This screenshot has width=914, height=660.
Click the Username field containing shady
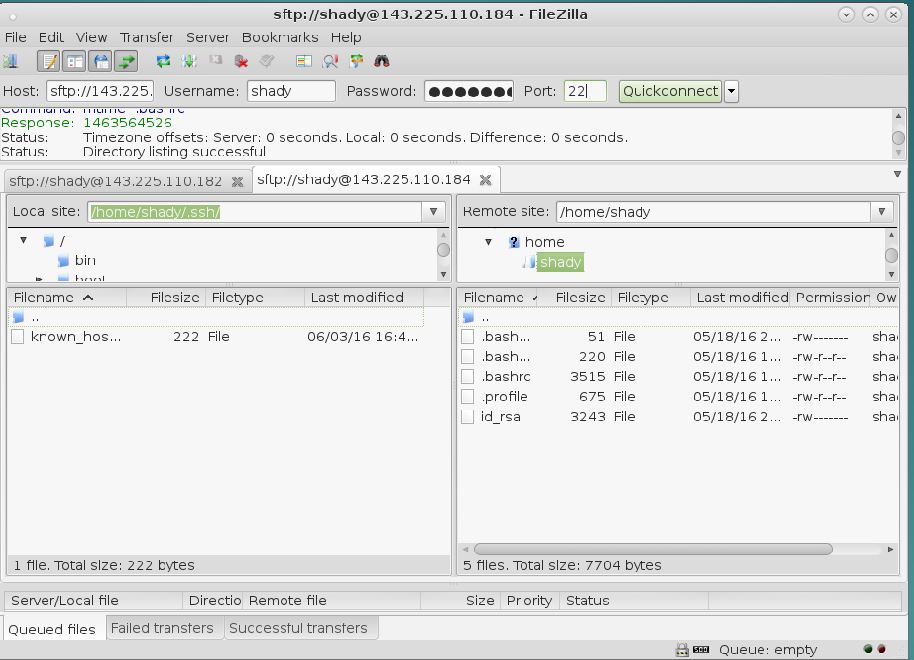pos(291,91)
